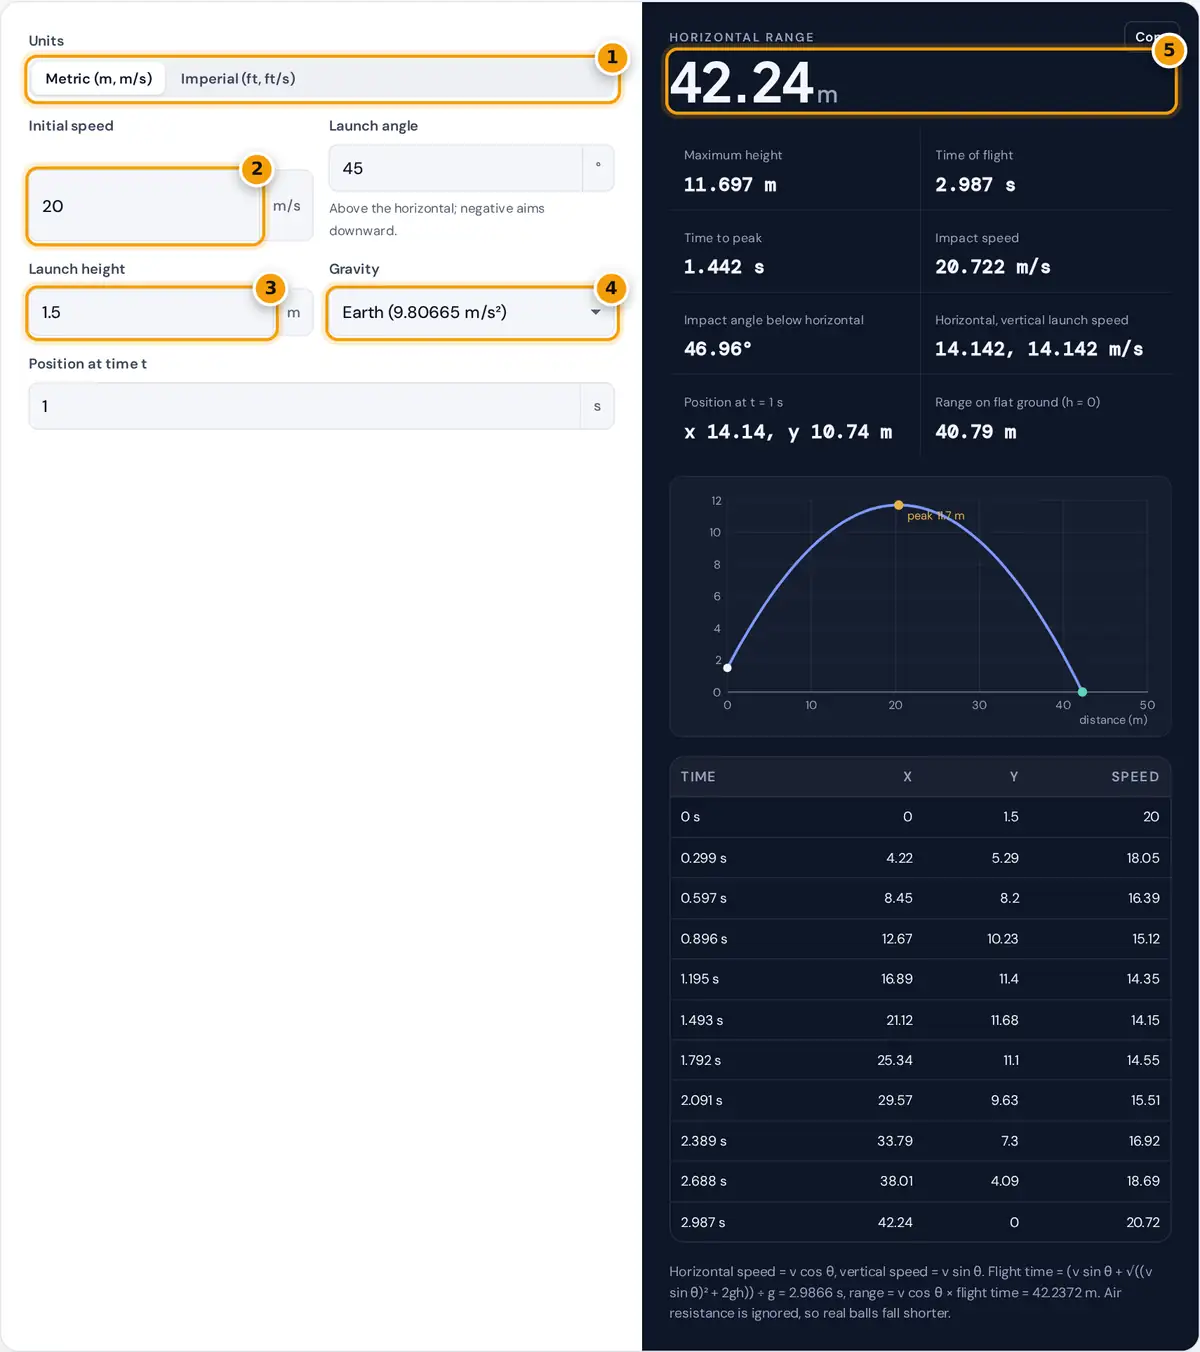Click the m/s unit beside initial speed
Image resolution: width=1200 pixels, height=1352 pixels.
click(287, 206)
